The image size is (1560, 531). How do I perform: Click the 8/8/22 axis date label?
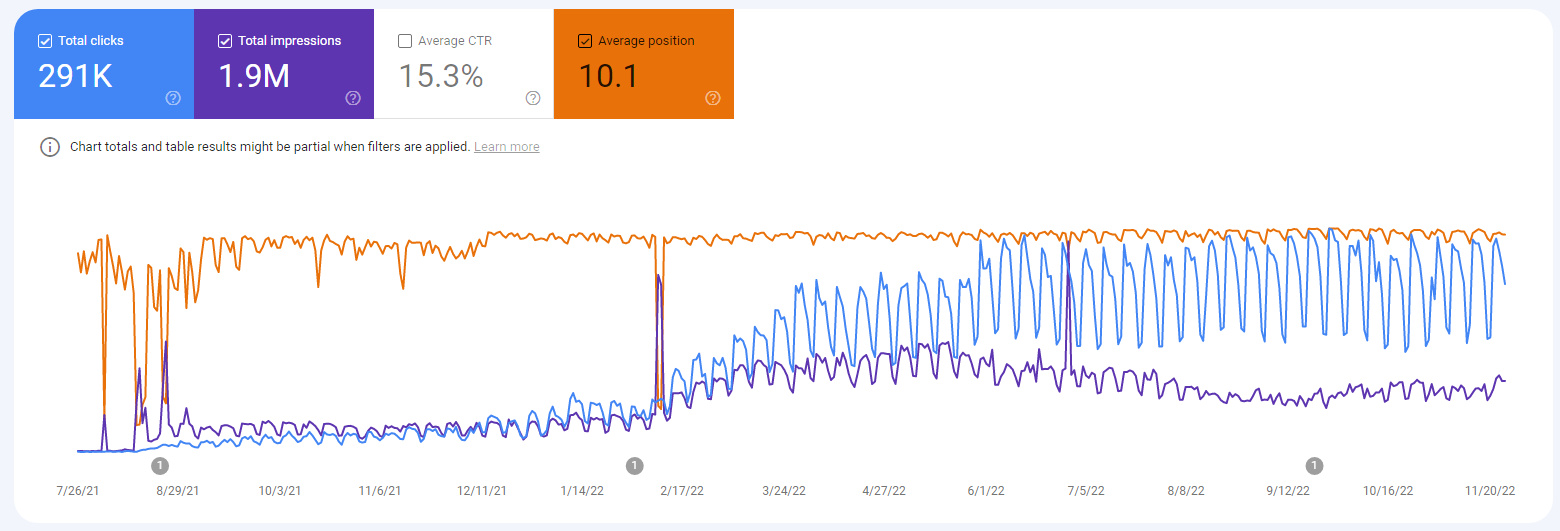point(1186,491)
